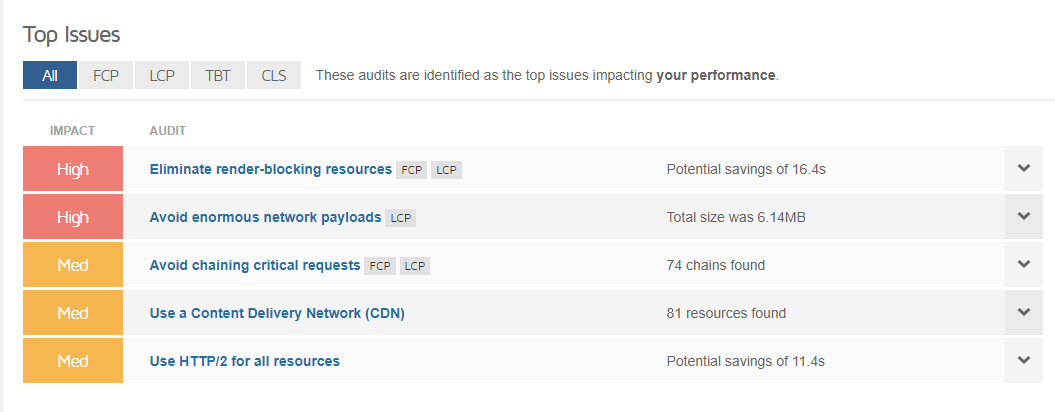Open Eliminate render-blocking resources link
1055x412 pixels.
point(270,169)
